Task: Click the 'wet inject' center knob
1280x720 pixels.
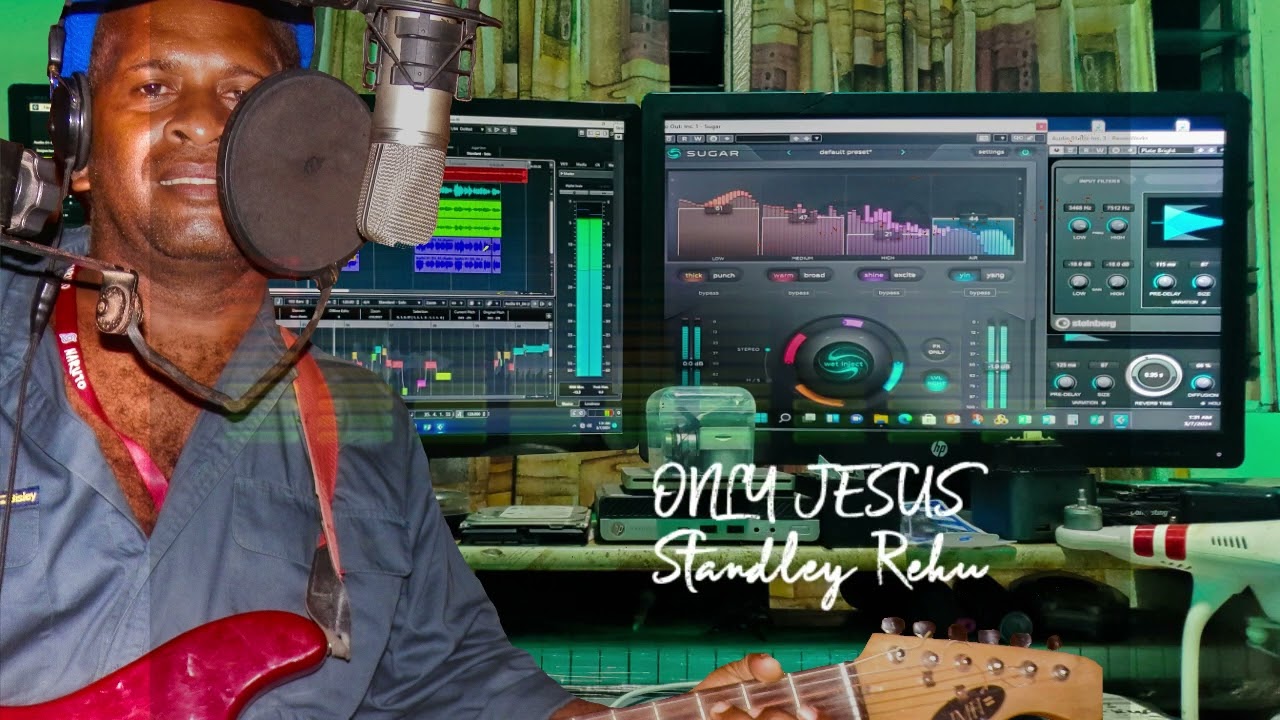Action: coord(843,361)
